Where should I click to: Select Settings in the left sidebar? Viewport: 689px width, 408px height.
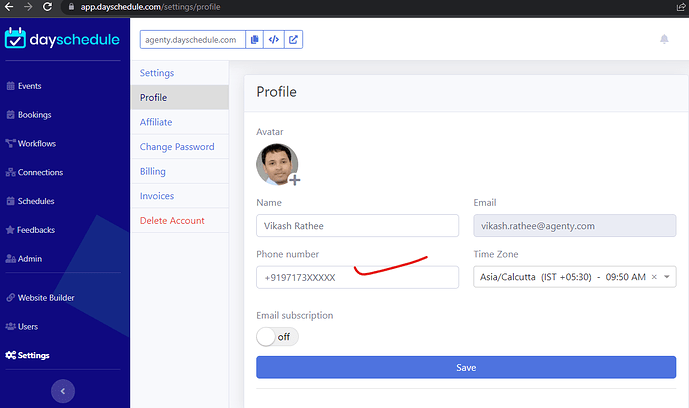(27, 355)
